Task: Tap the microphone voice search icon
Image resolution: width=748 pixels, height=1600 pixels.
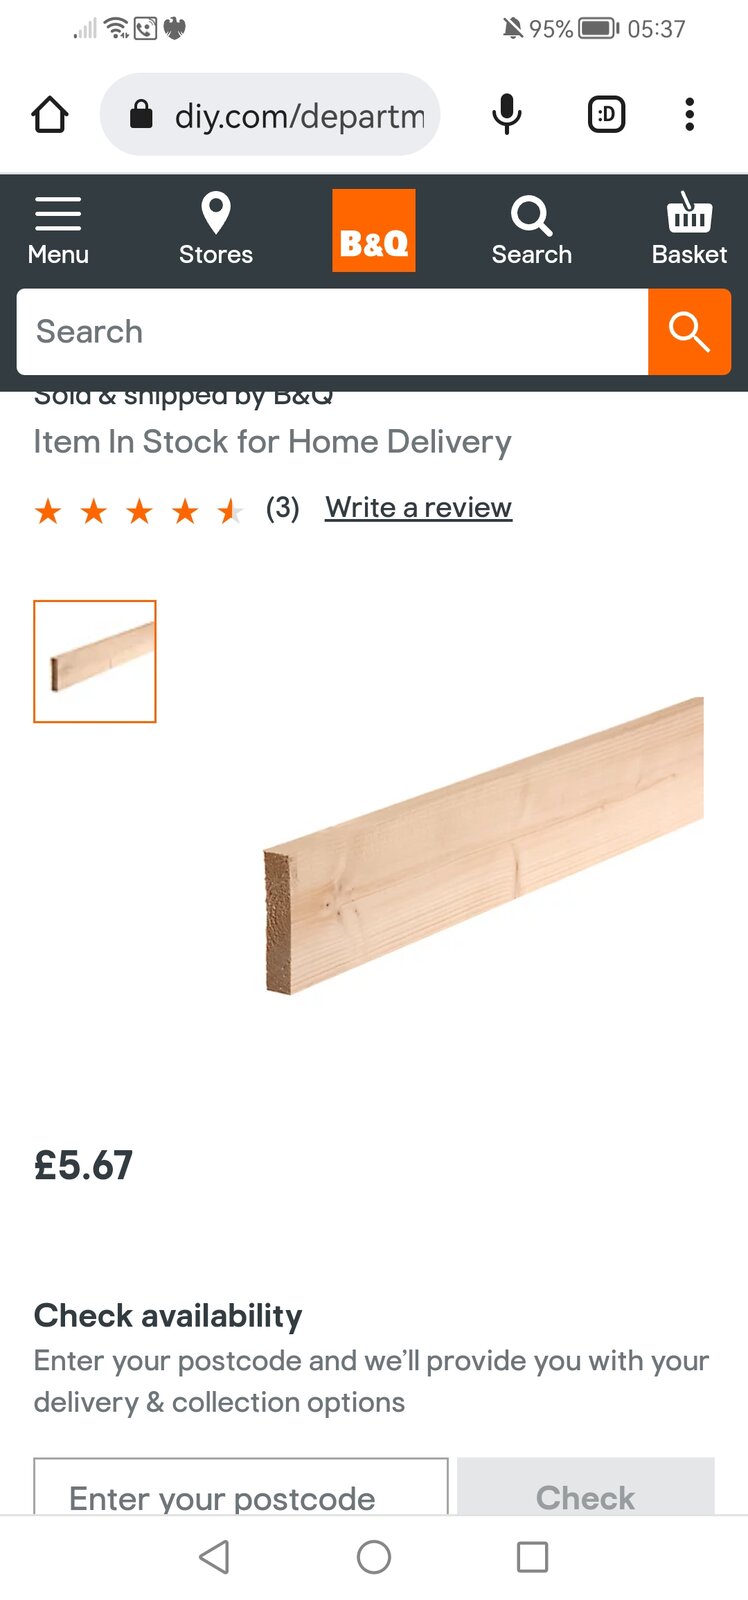Action: pos(507,115)
